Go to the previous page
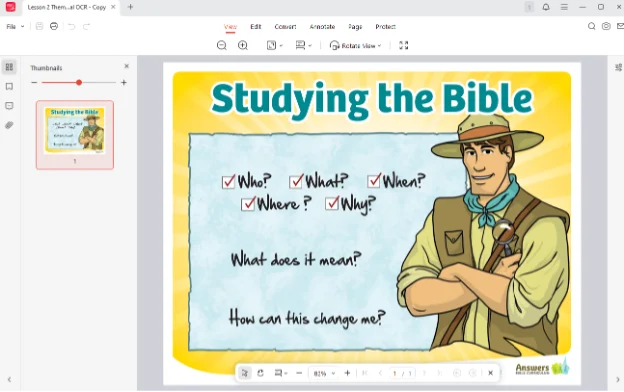 (x=380, y=373)
